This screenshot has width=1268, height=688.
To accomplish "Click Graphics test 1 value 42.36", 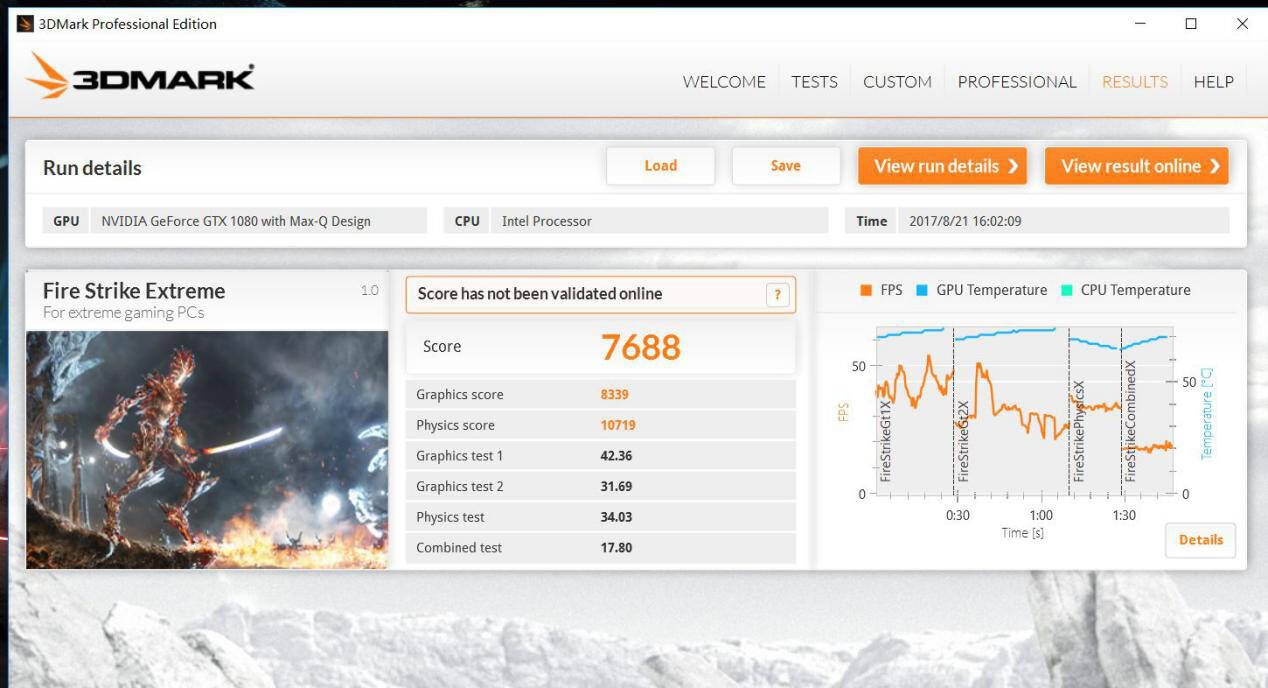I will 616,456.
